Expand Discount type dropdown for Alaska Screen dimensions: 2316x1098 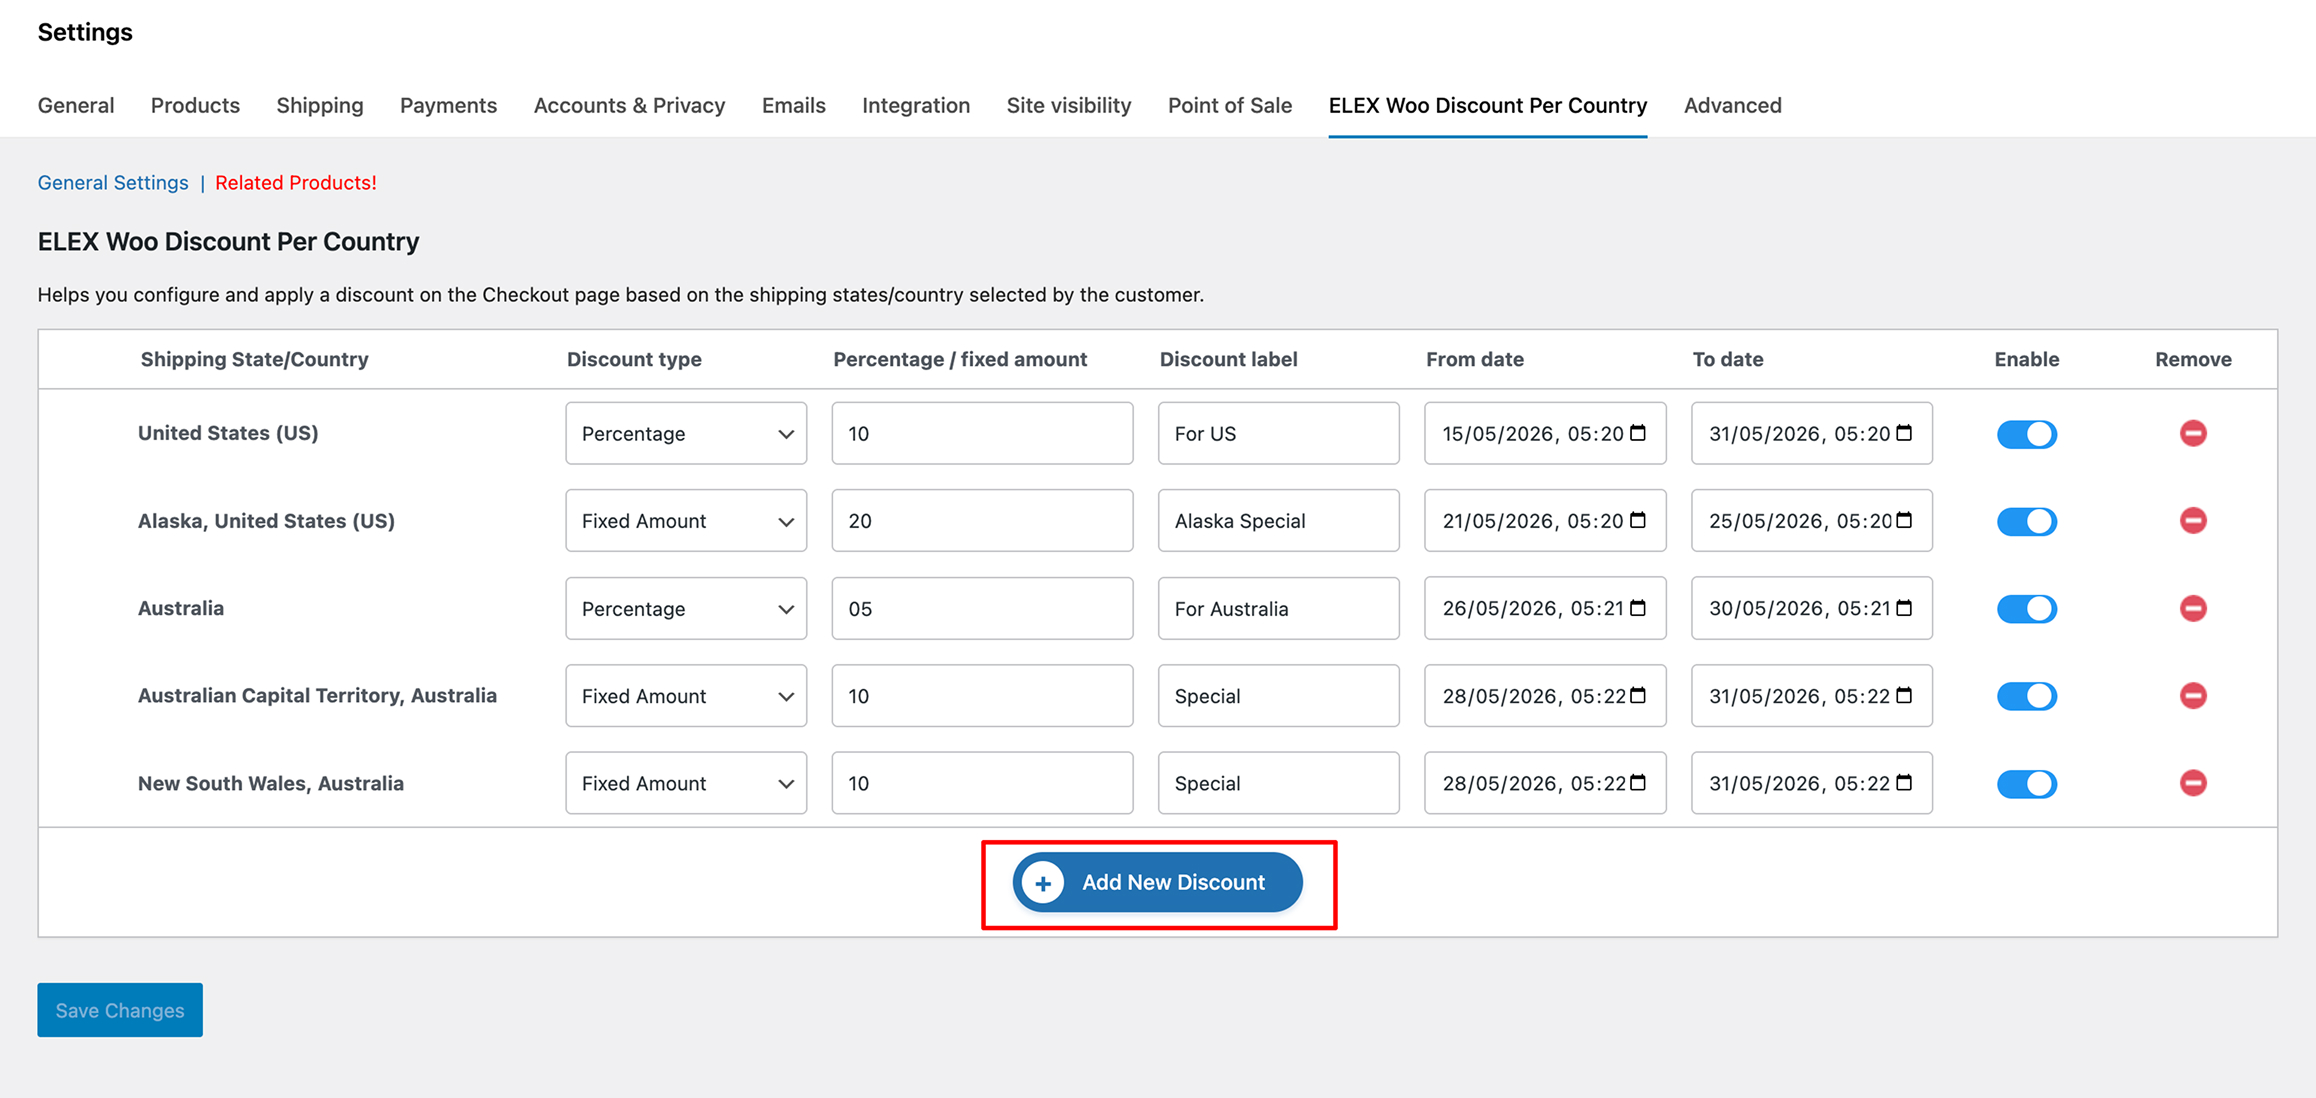pyautogui.click(x=686, y=520)
